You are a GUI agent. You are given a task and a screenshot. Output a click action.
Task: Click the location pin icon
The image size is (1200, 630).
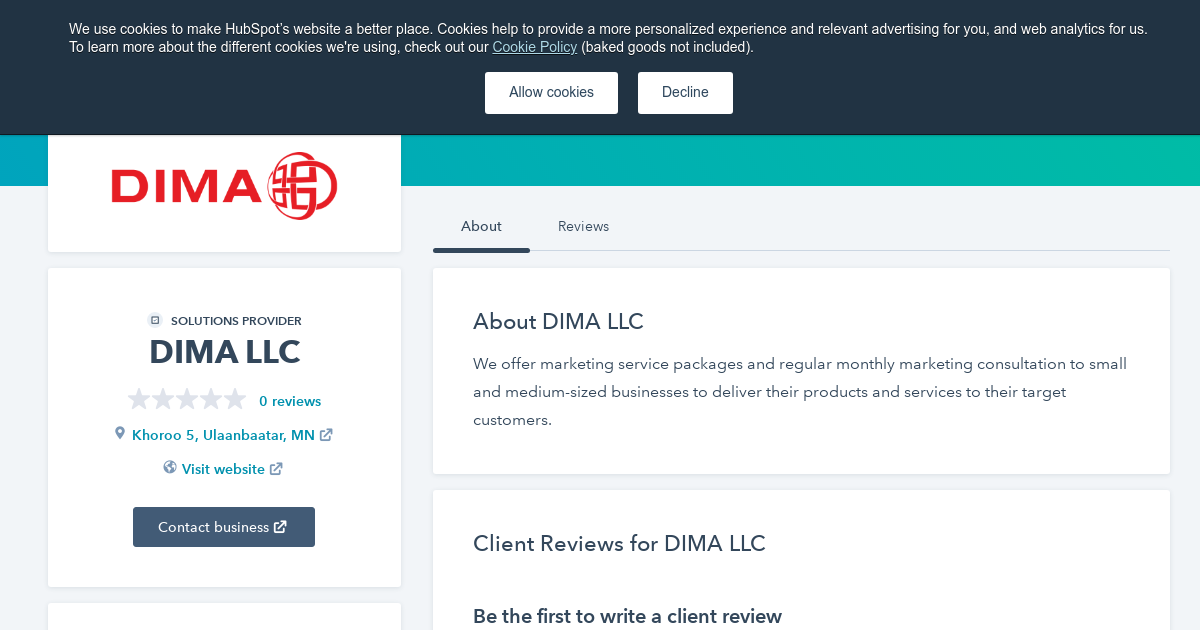click(120, 433)
